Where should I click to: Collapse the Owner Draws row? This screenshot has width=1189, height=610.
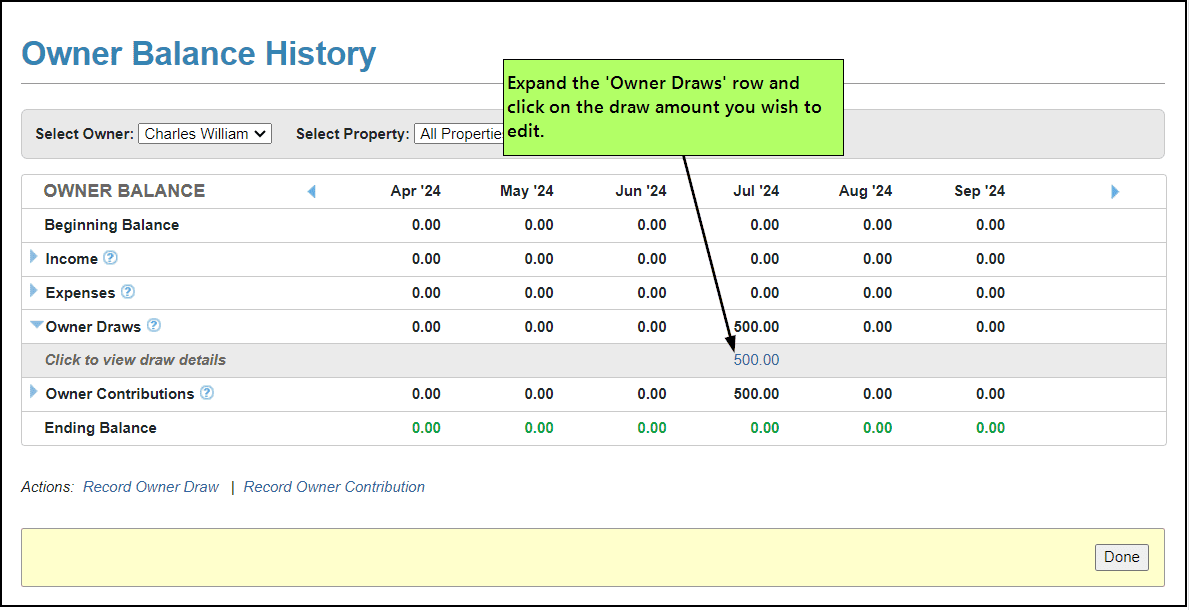pos(36,325)
